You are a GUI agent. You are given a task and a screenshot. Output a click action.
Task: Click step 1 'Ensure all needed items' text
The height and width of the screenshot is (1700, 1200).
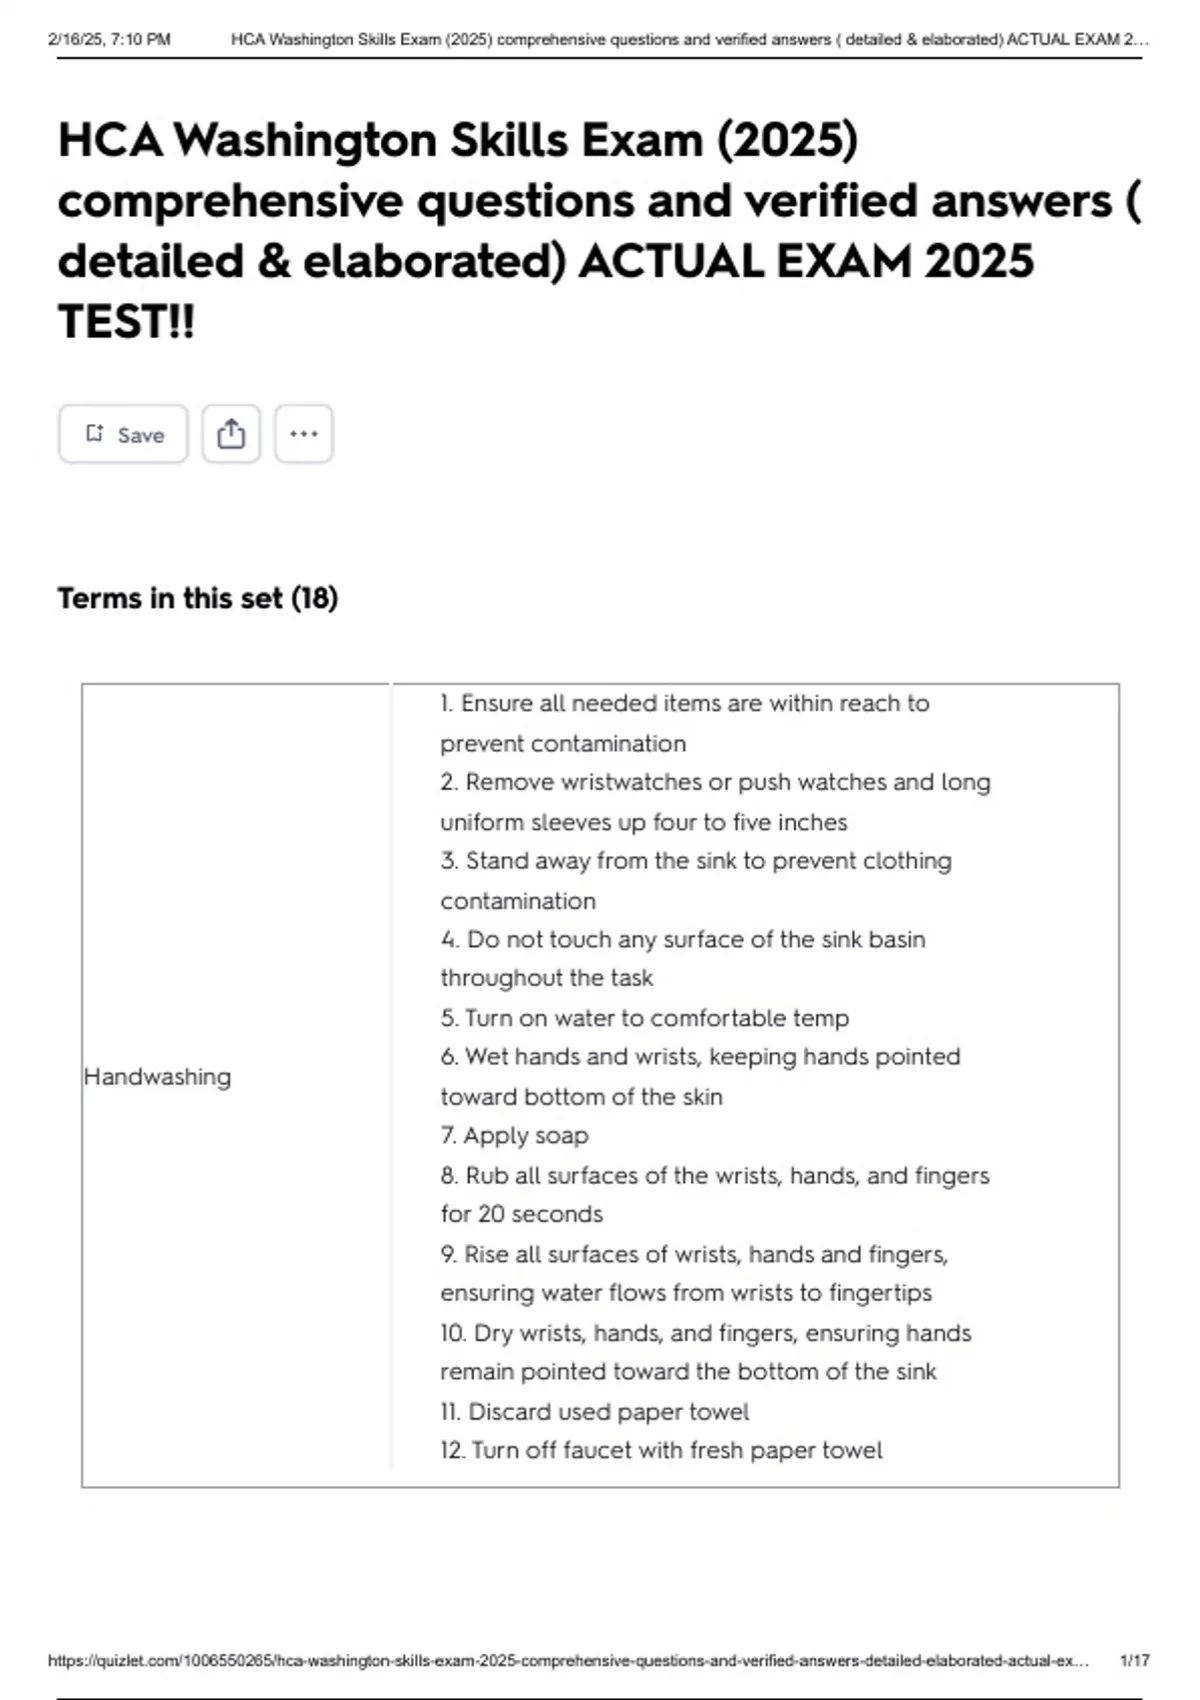tap(684, 704)
